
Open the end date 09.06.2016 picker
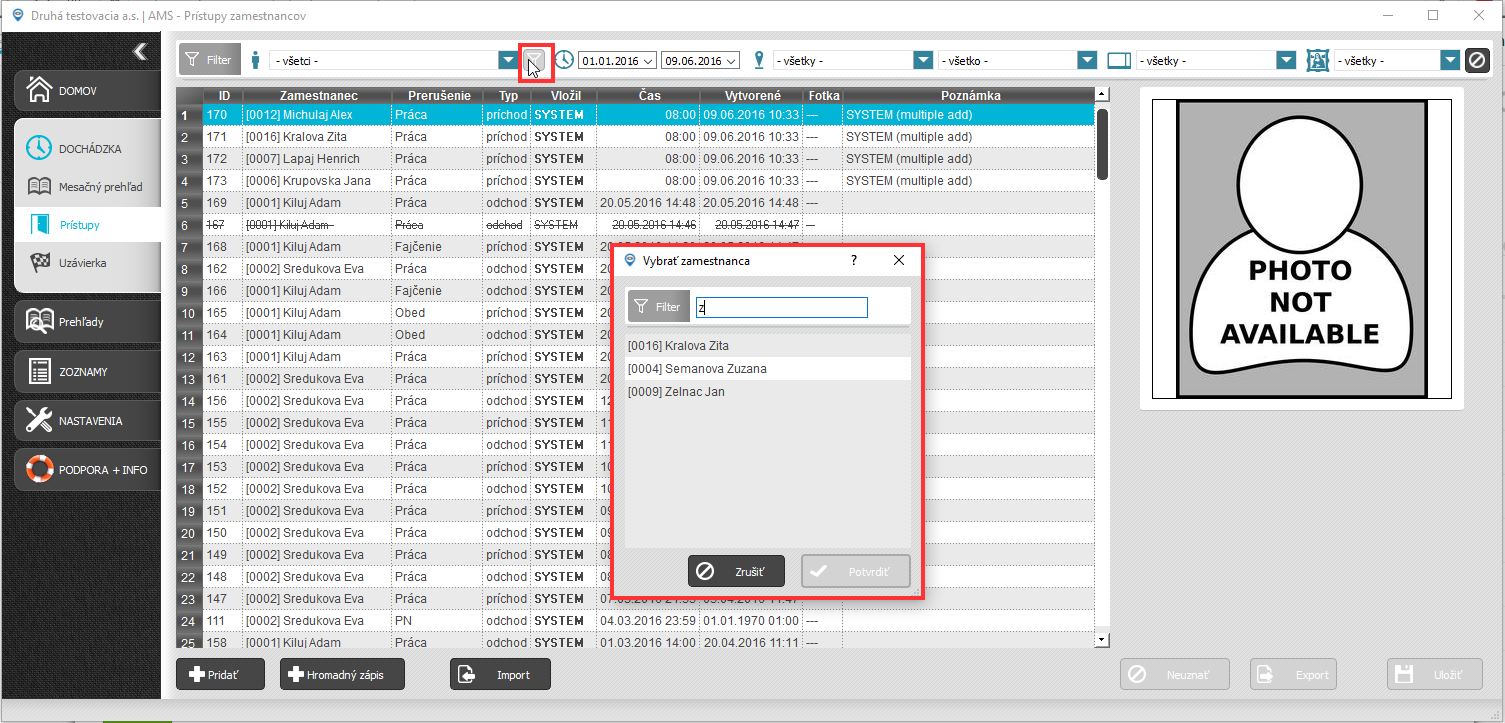[x=700, y=60]
